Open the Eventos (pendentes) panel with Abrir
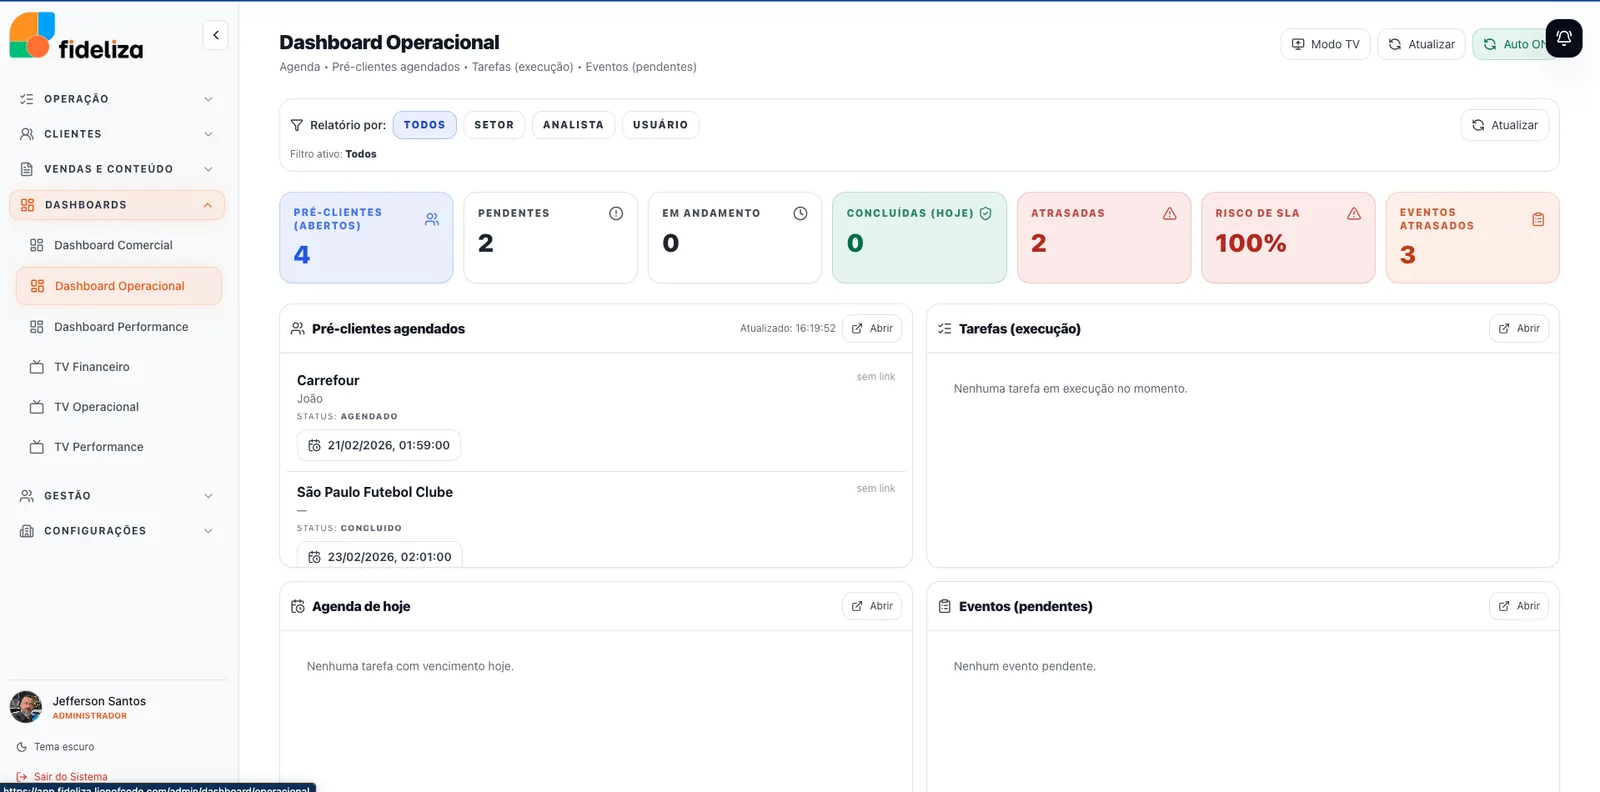Image resolution: width=1600 pixels, height=792 pixels. click(1519, 606)
